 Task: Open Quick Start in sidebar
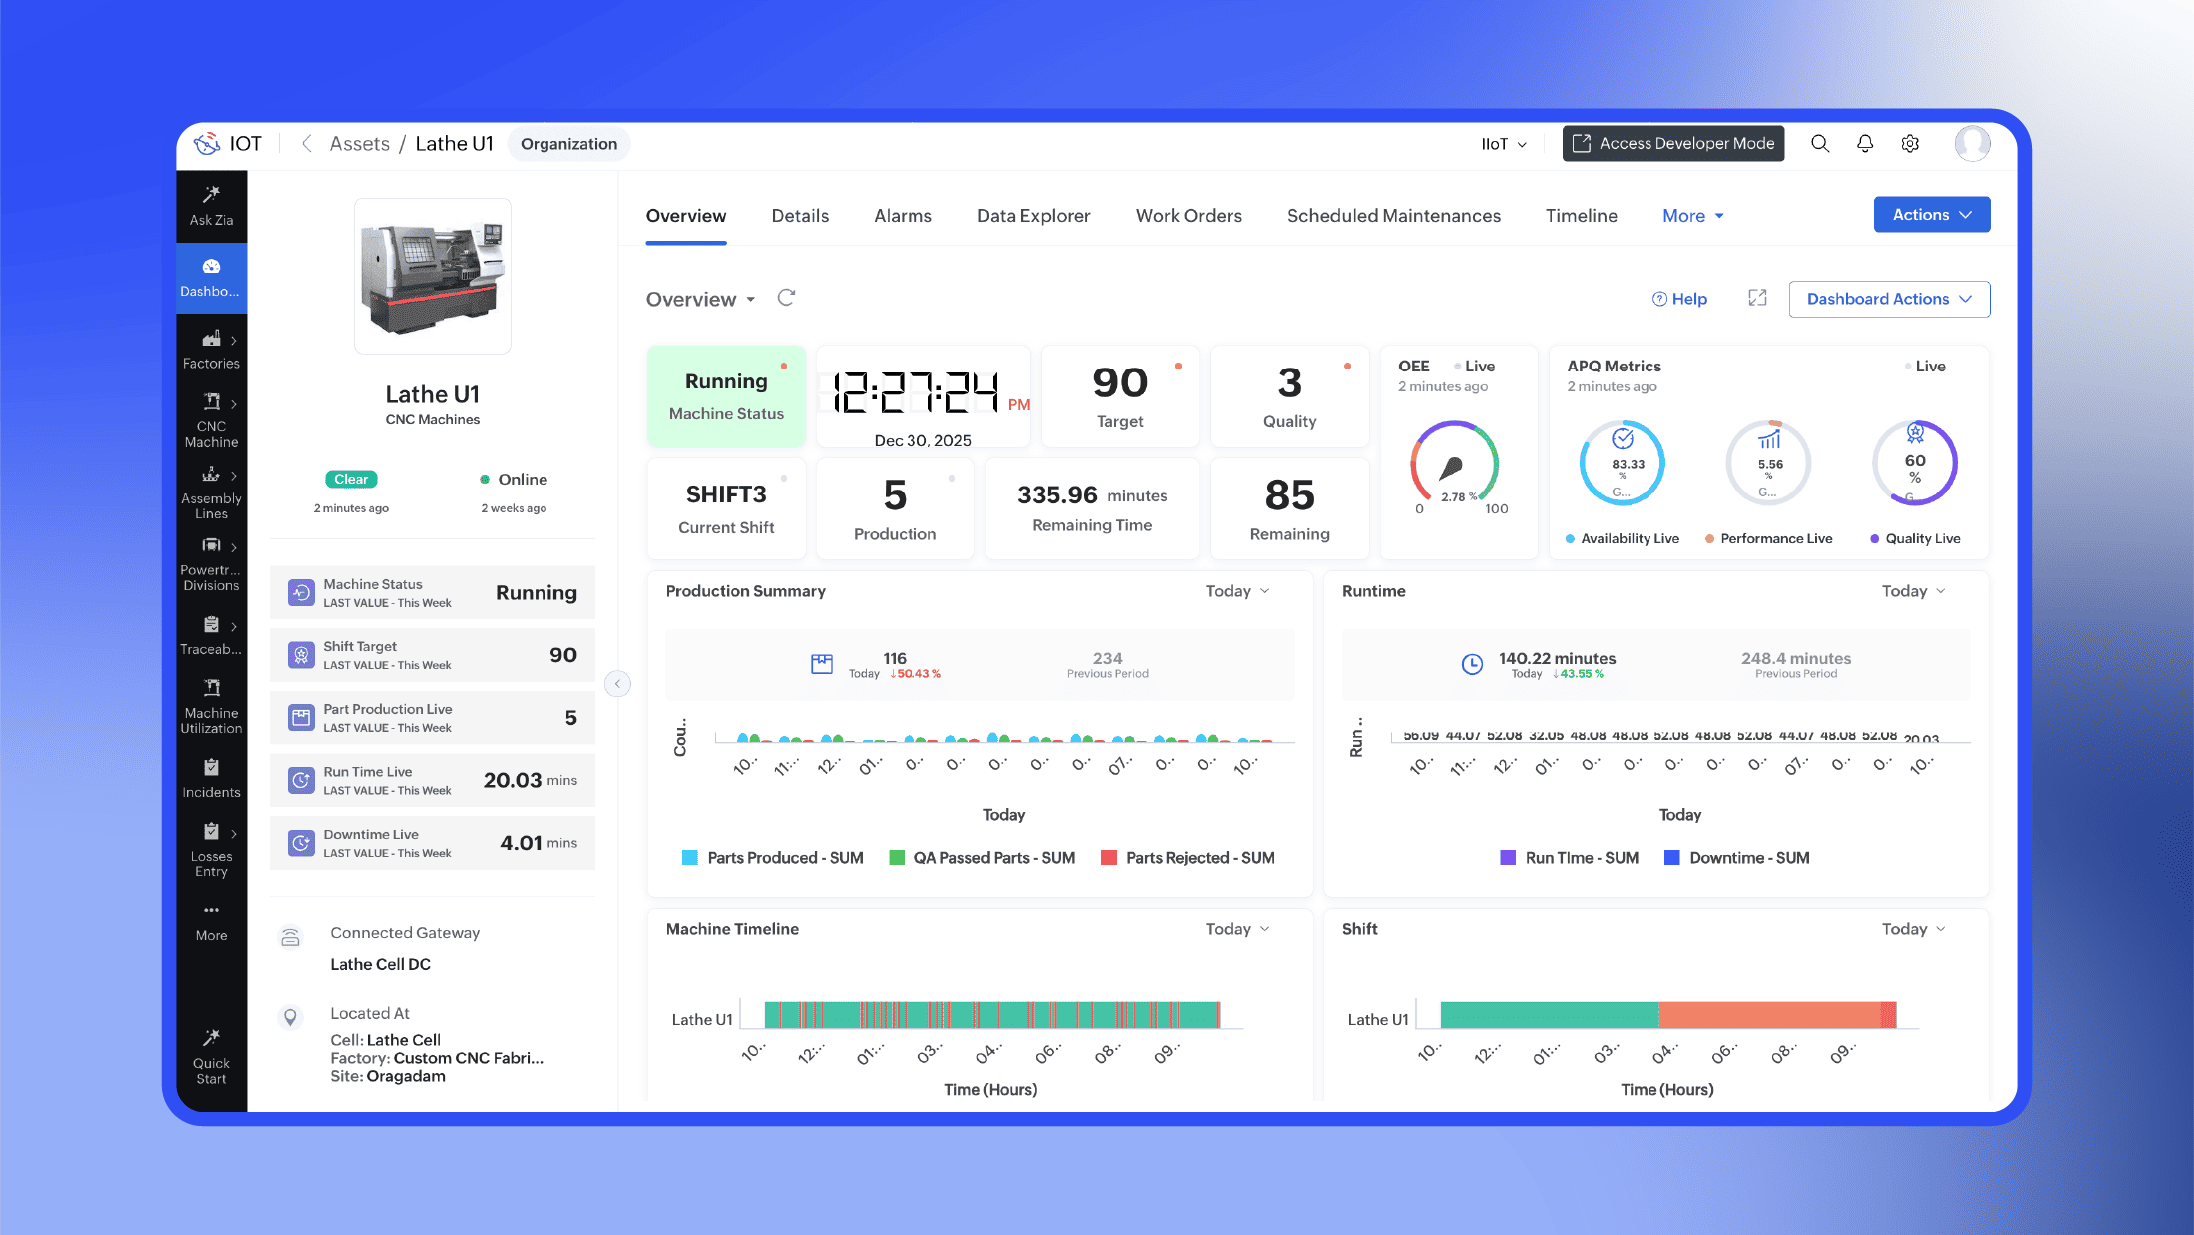(x=211, y=1056)
